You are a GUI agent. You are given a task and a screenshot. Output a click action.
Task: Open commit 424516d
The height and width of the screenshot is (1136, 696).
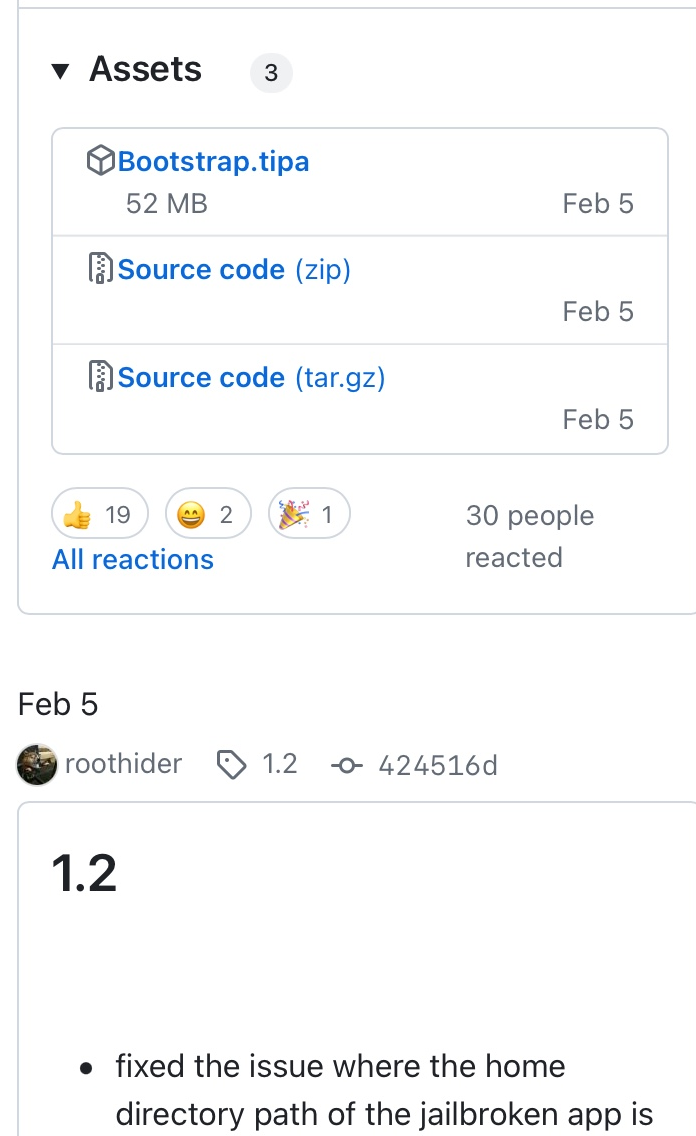coord(437,765)
